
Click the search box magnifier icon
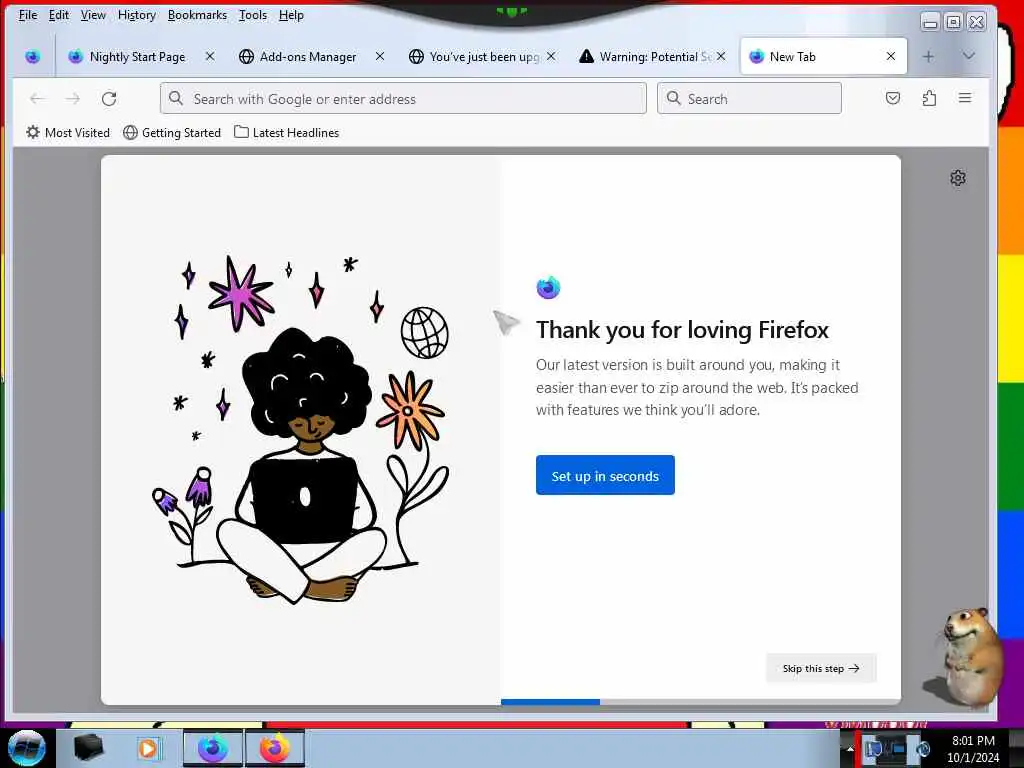(x=673, y=98)
